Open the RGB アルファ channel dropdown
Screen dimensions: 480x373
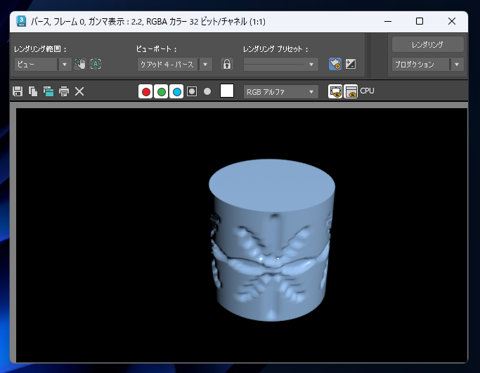[281, 92]
